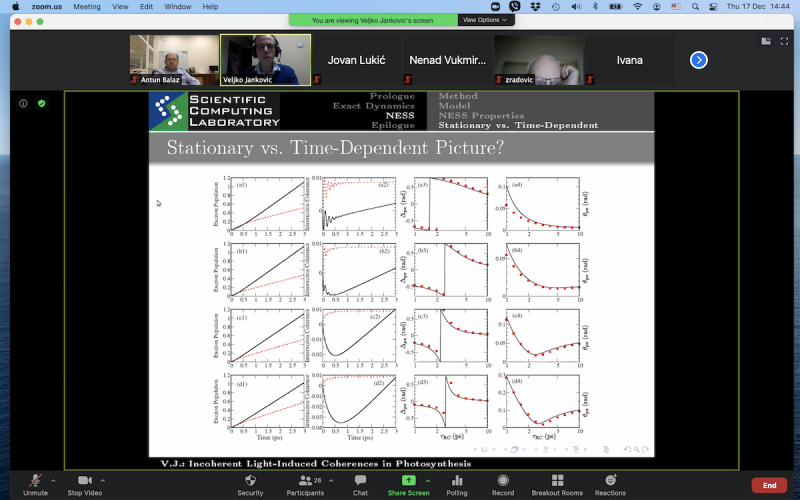The width and height of the screenshot is (800, 500).
Task: Click slide title Stationary vs. Time-Dependent Picture
Action: 335,148
